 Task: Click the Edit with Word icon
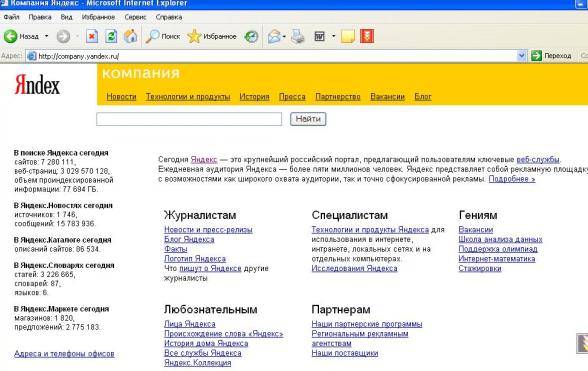coord(320,36)
